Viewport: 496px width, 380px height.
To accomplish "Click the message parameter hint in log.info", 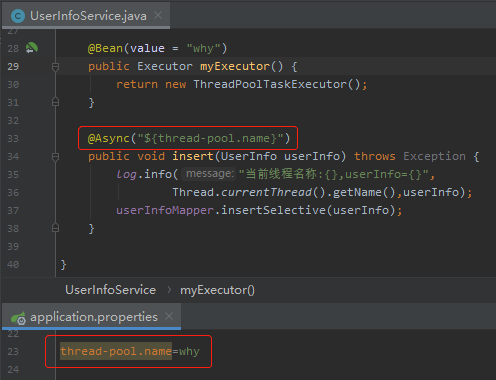I will (209, 174).
